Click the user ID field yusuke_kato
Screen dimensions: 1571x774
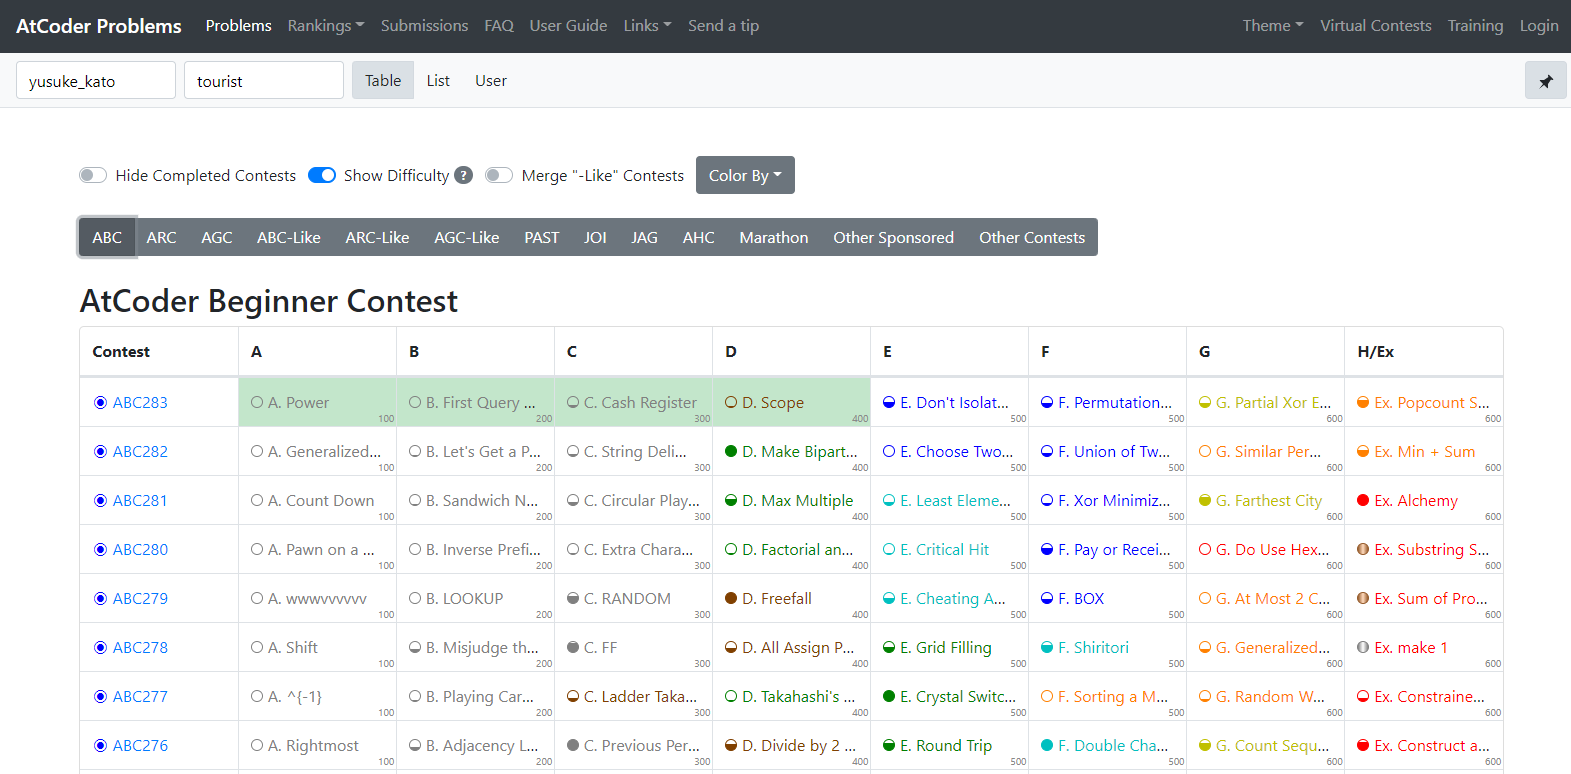point(96,81)
